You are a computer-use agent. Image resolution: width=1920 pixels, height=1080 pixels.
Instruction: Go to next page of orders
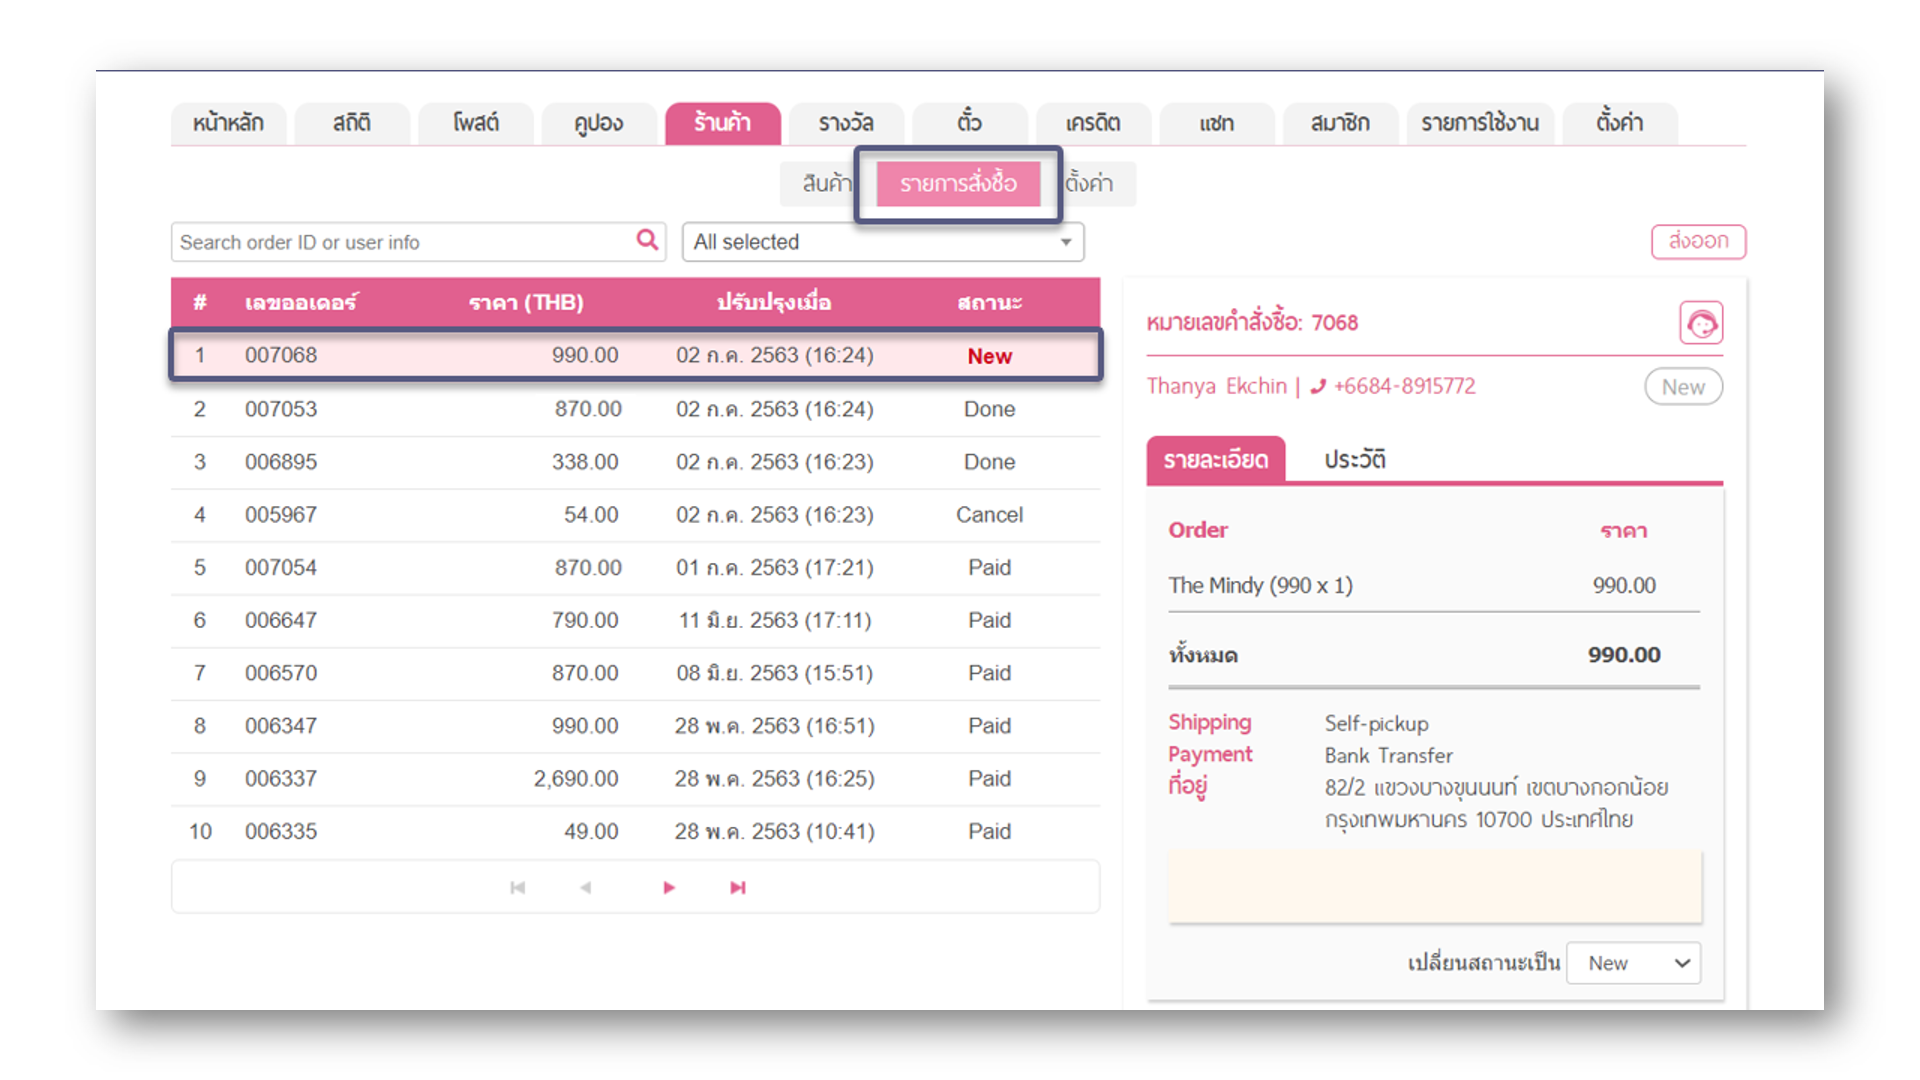point(669,888)
